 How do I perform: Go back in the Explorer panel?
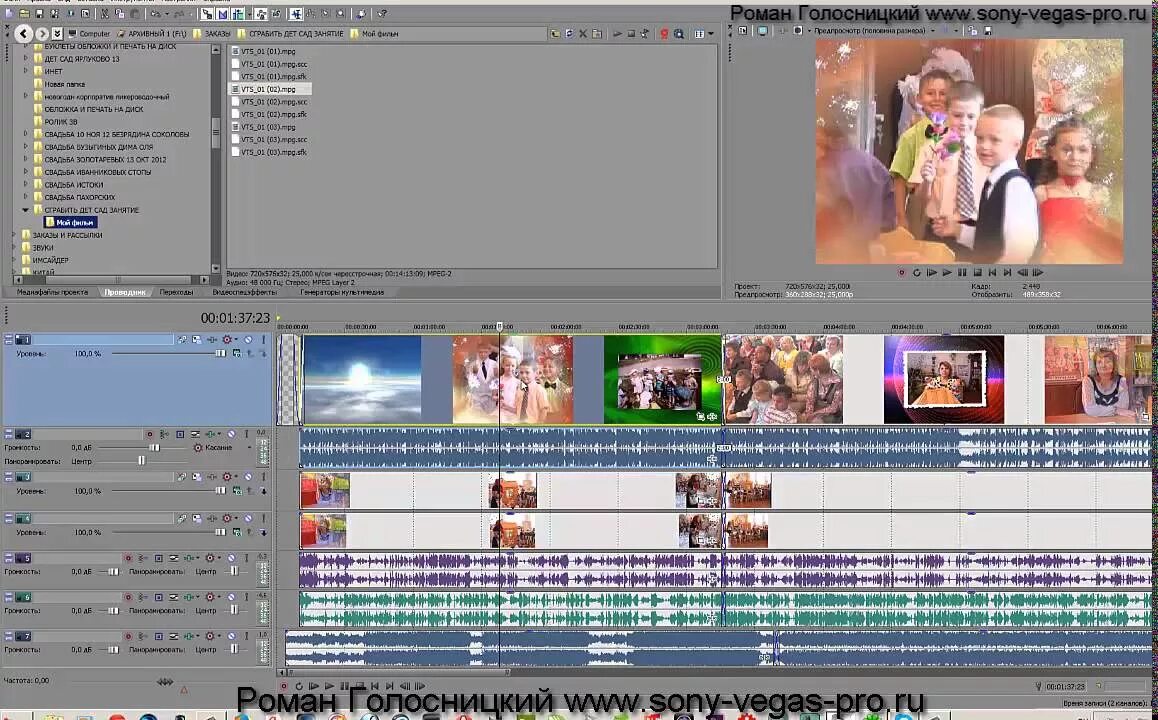click(24, 33)
